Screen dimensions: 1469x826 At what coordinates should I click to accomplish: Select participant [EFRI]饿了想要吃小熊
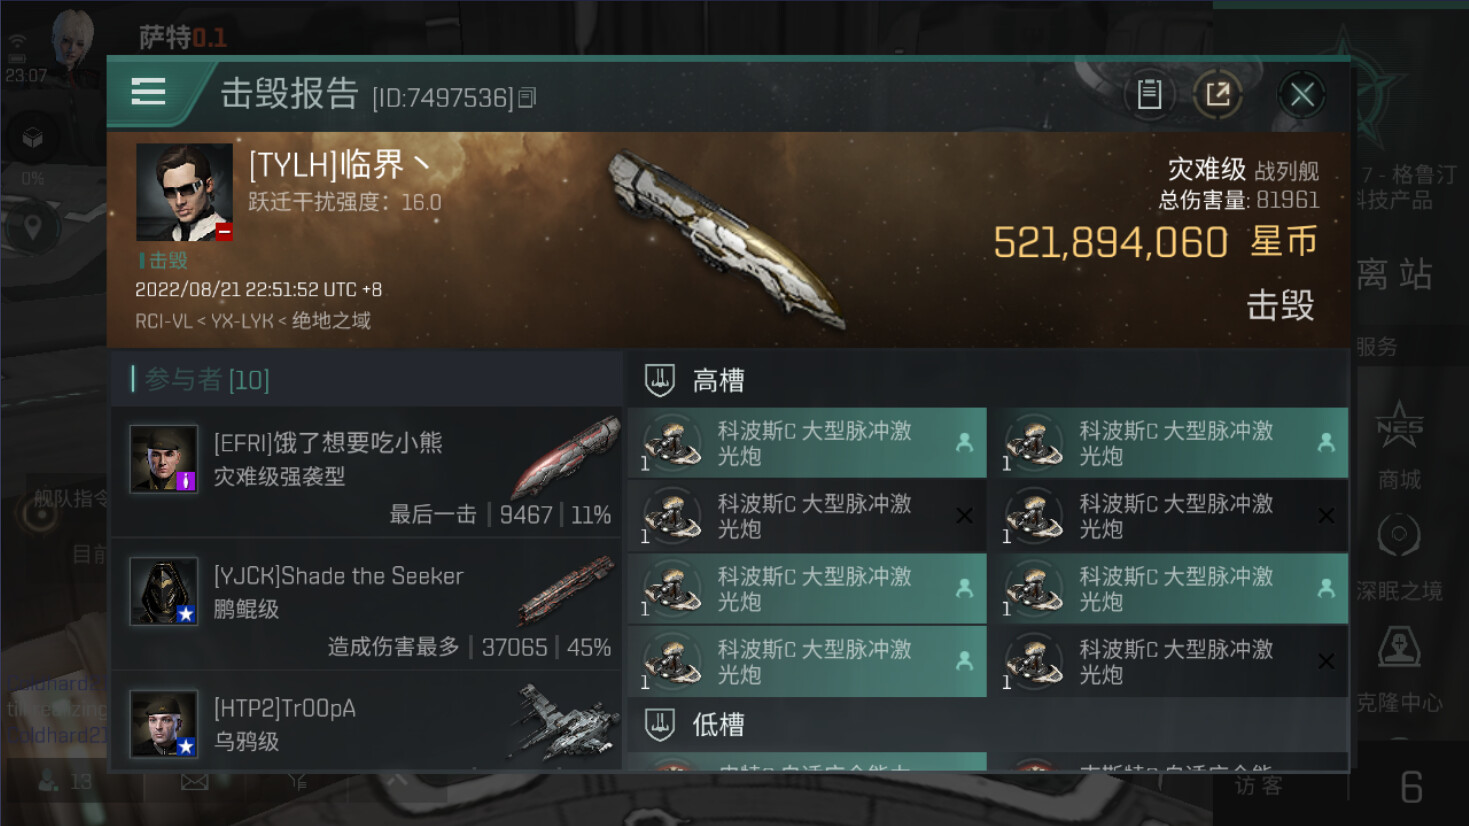pyautogui.click(x=366, y=471)
